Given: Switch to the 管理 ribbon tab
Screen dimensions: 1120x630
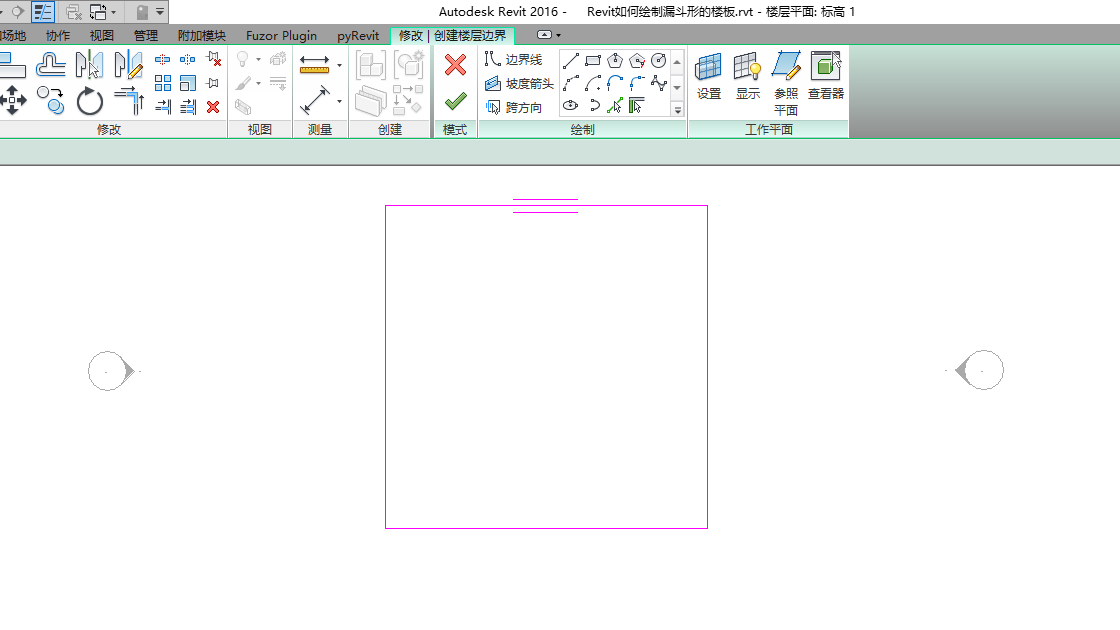Looking at the screenshot, I should [145, 34].
